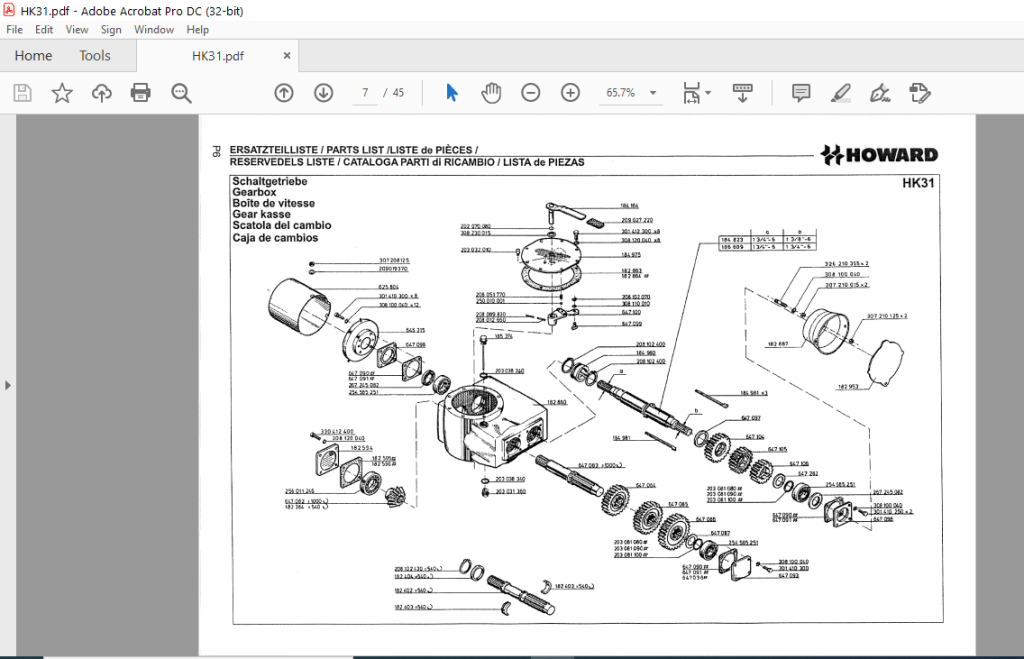
Task: Expand fit page dropdown arrow
Action: click(708, 93)
